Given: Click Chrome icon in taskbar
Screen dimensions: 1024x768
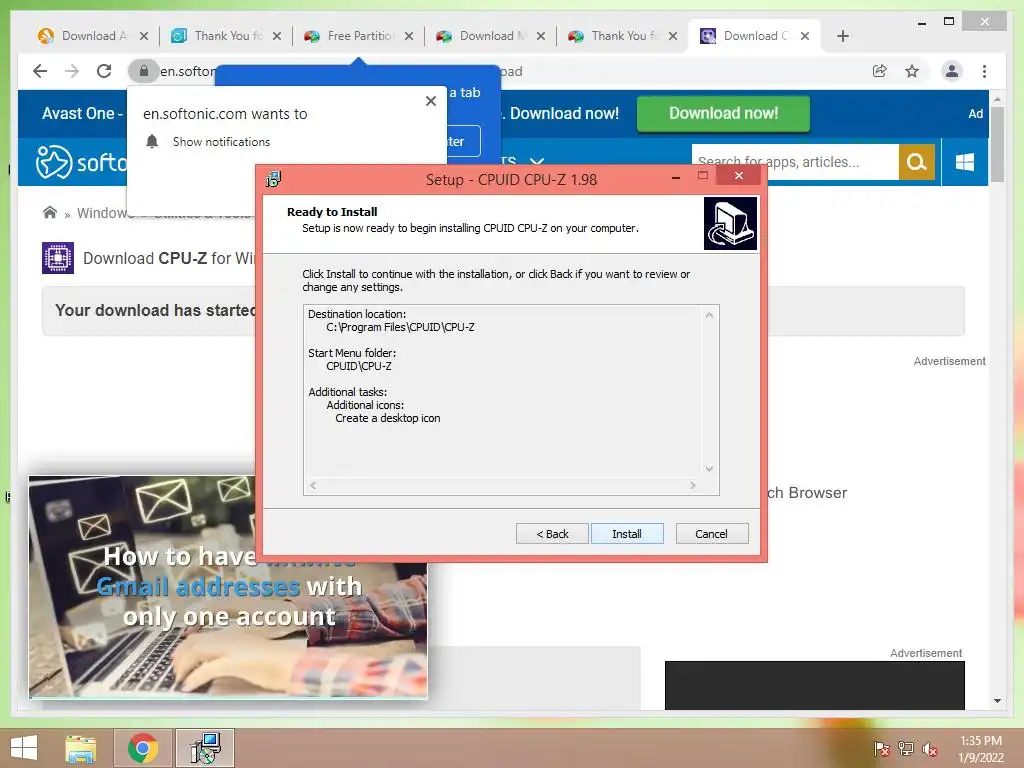Looking at the screenshot, I should 142,748.
